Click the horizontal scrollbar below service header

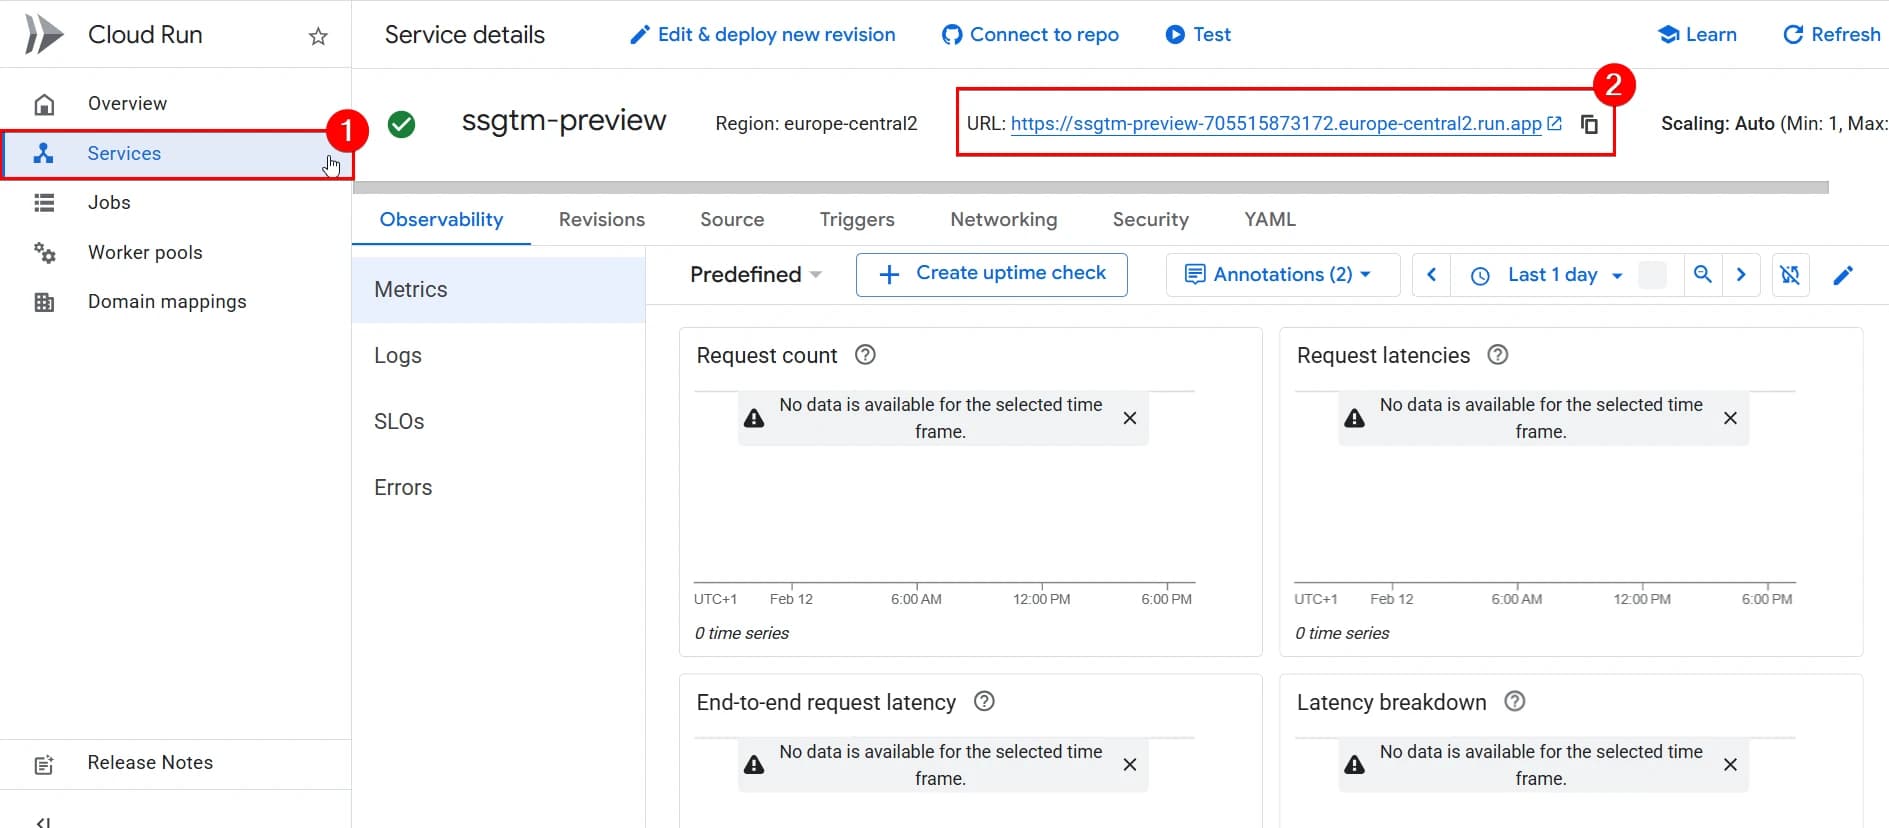1091,188
